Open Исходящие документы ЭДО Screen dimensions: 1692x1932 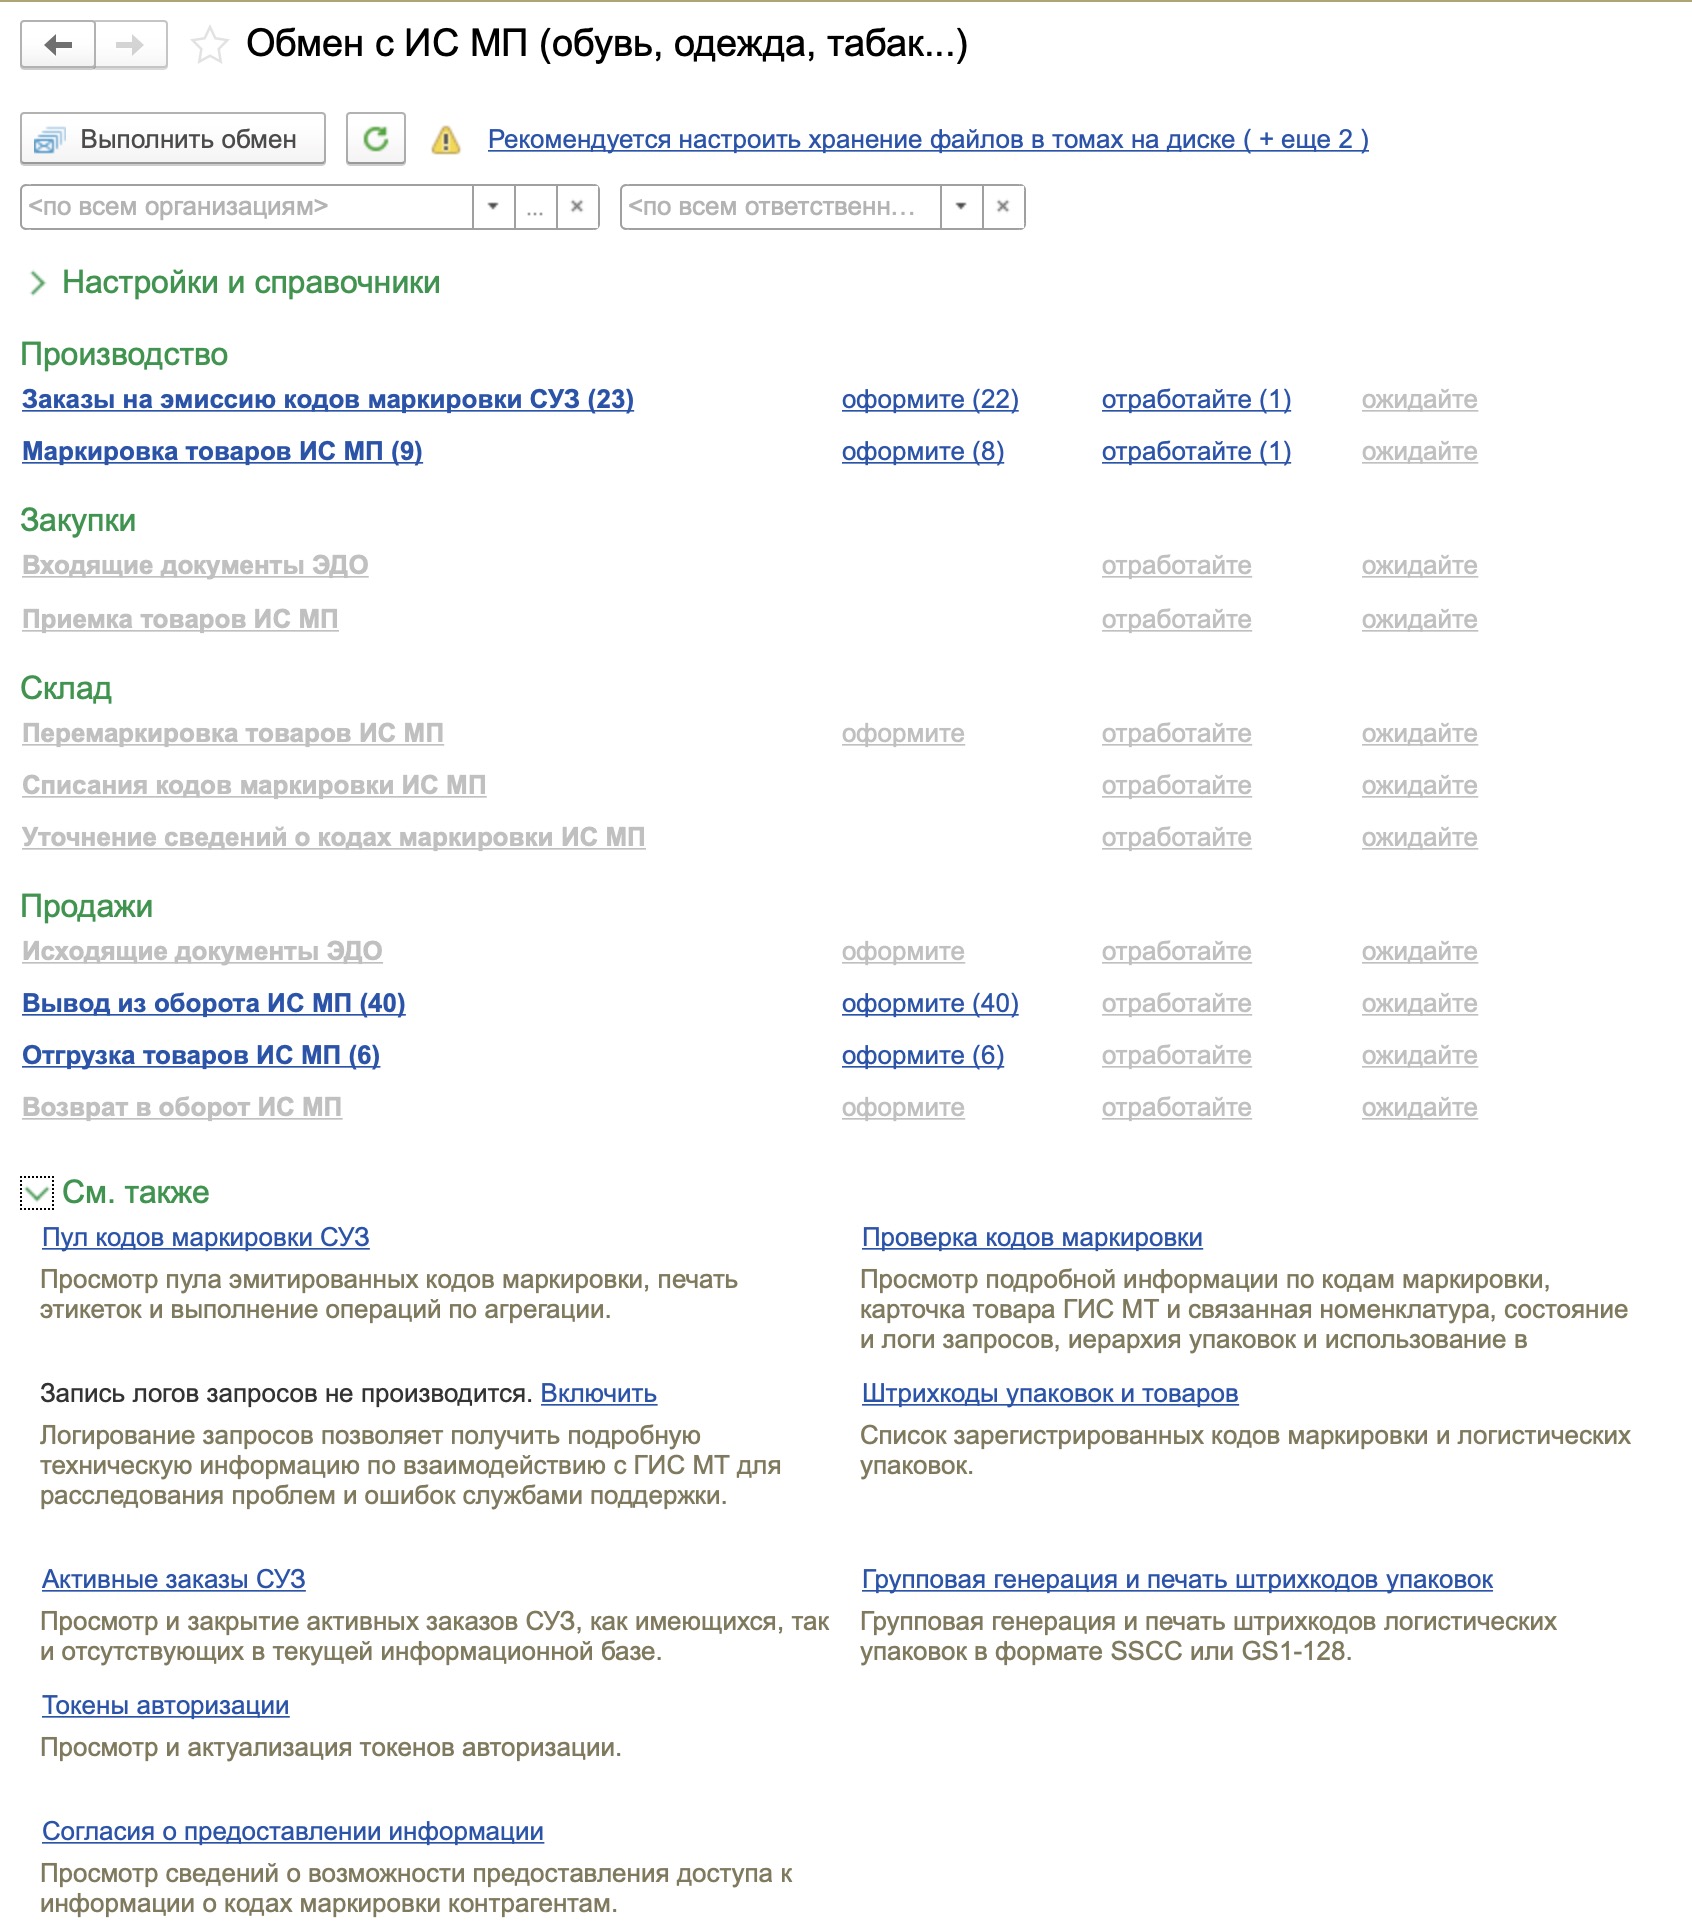click(202, 952)
